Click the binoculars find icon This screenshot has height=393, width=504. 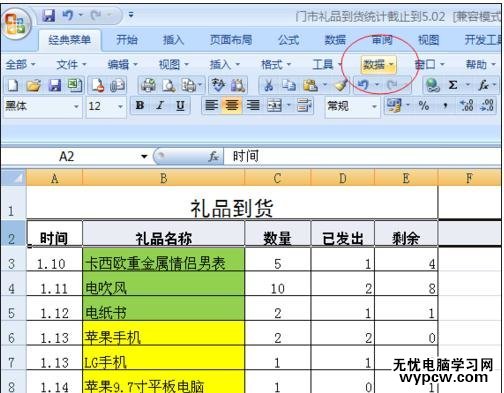[x=238, y=86]
